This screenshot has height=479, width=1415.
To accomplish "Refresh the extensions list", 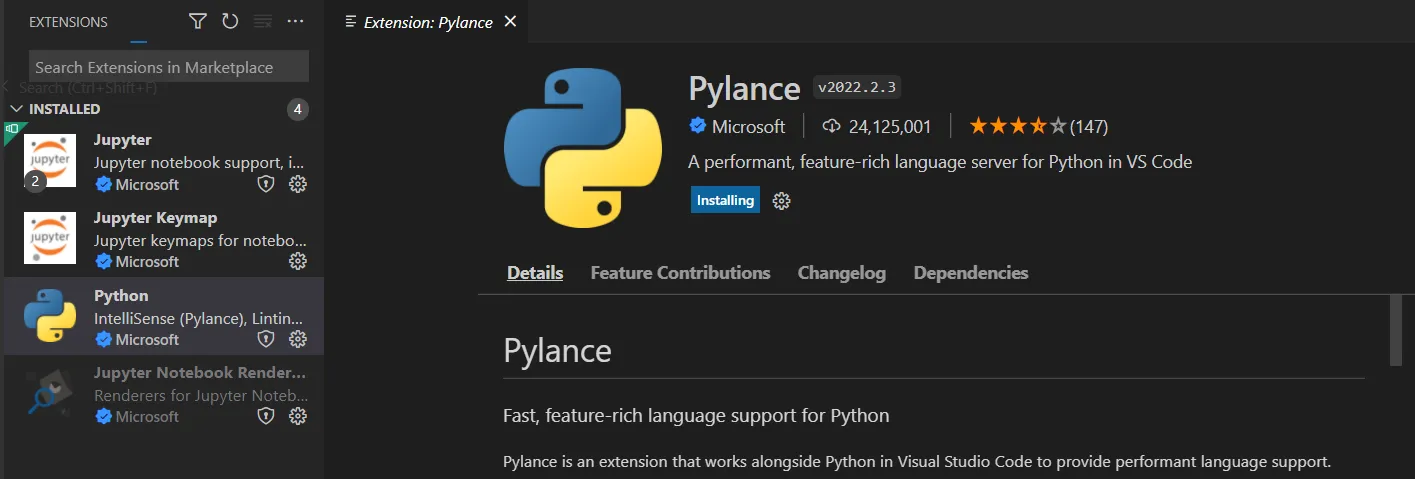I will point(230,21).
